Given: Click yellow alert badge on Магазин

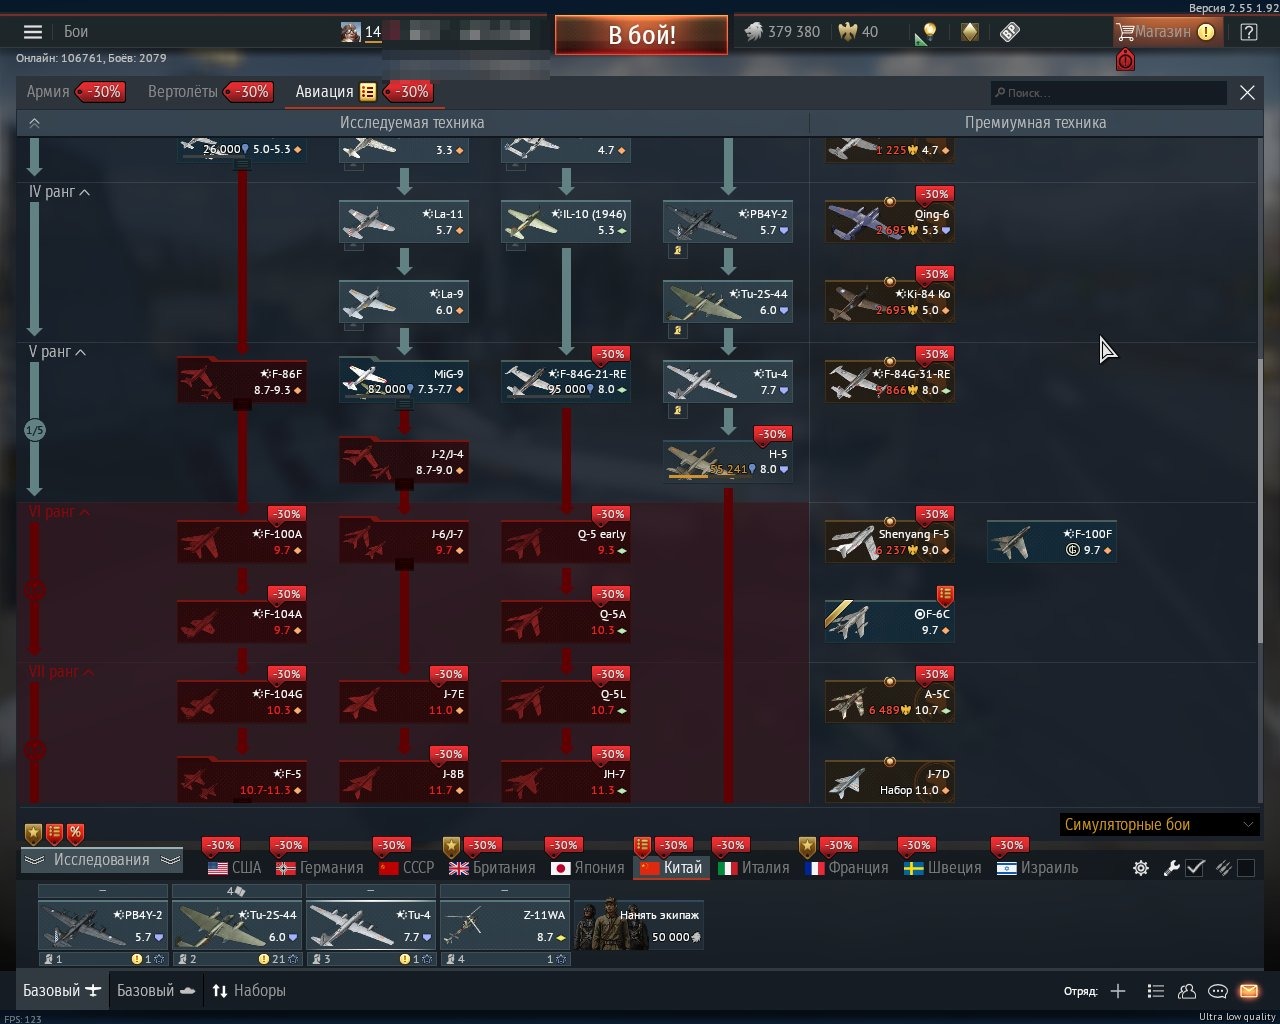Looking at the screenshot, I should click(x=1206, y=32).
